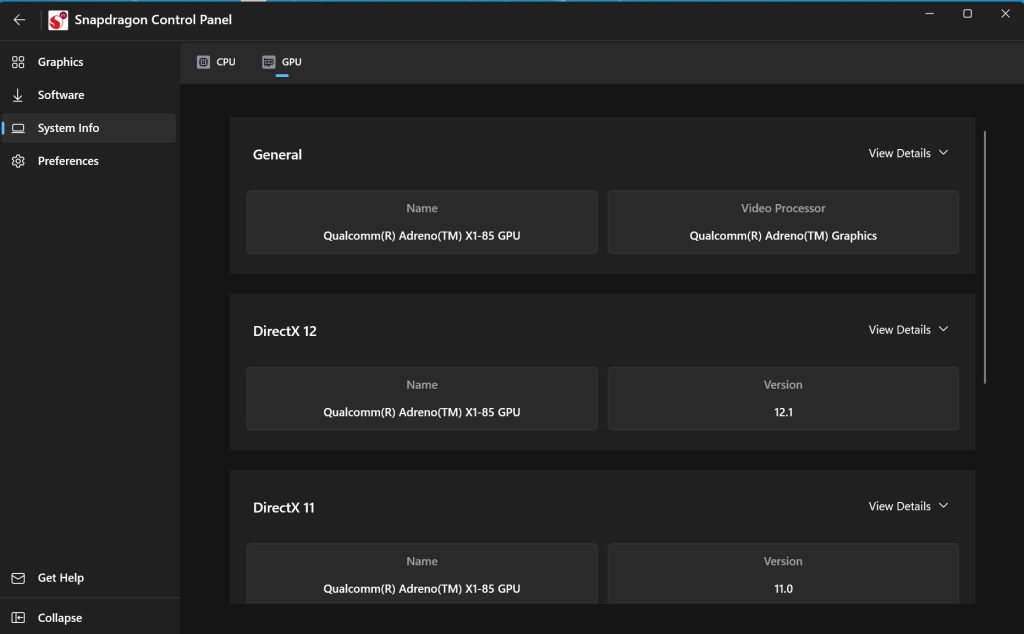This screenshot has height=634, width=1024.
Task: Open Preferences using the gear icon
Action: pyautogui.click(x=16, y=160)
